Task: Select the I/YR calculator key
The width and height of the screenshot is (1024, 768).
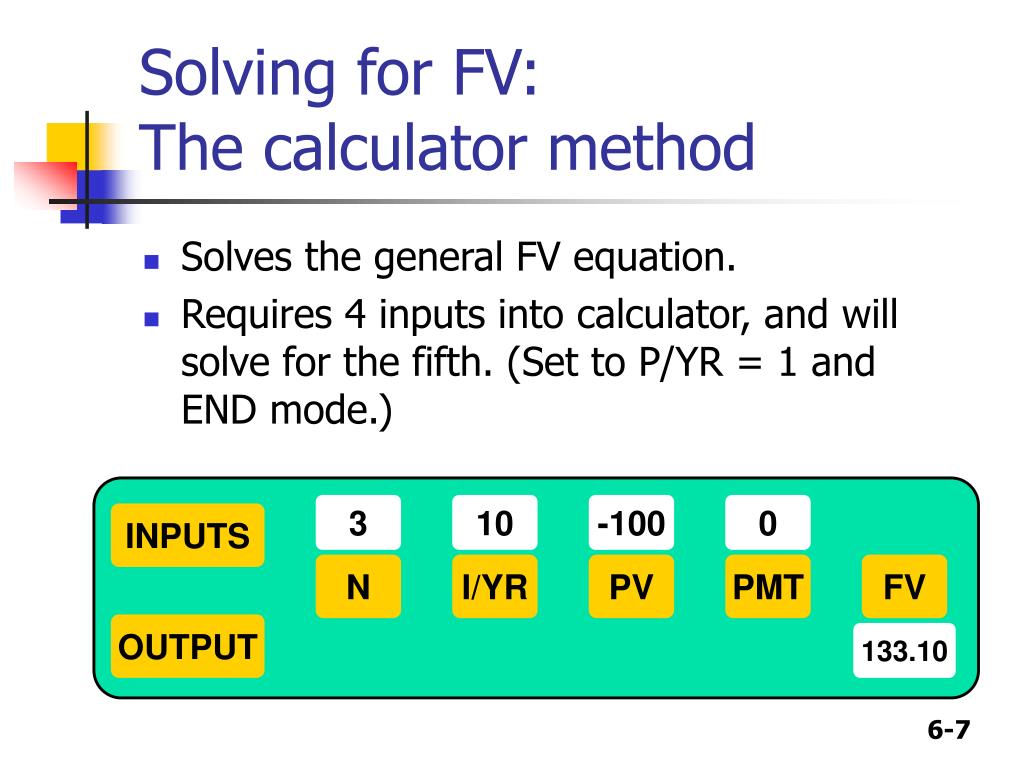Action: (494, 586)
